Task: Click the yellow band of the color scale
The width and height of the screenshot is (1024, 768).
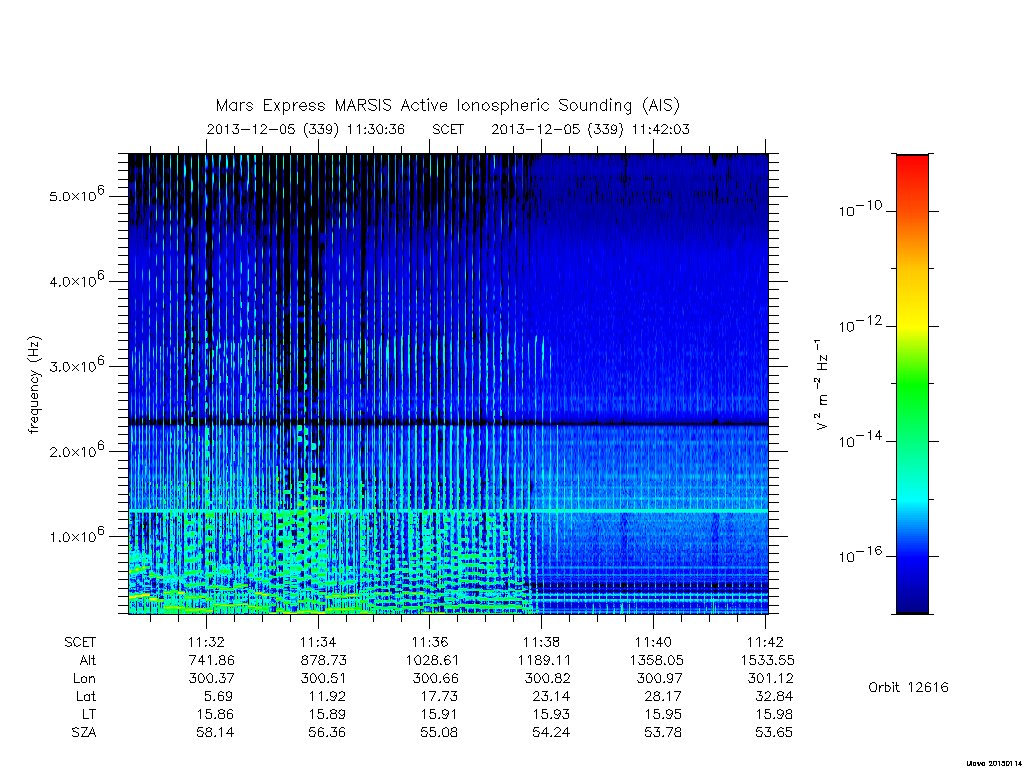Action: pyautogui.click(x=912, y=320)
